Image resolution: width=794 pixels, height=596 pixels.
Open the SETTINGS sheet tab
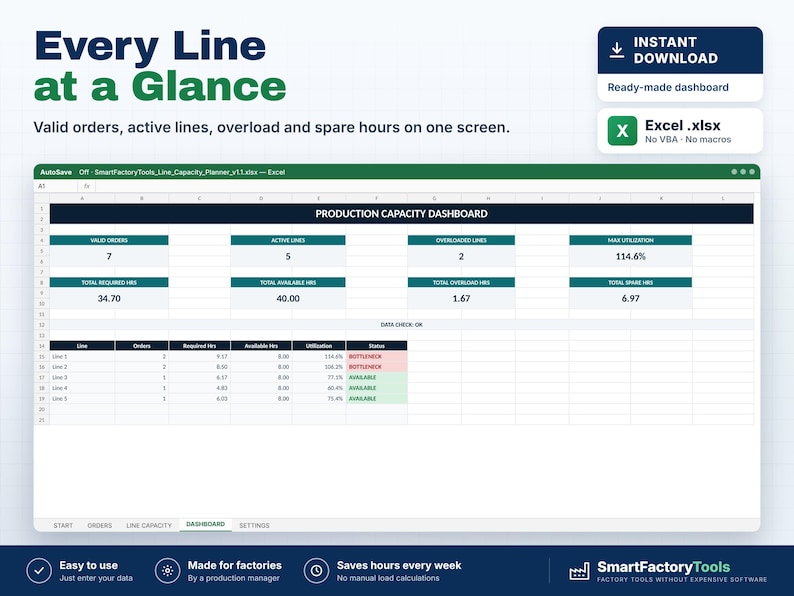pyautogui.click(x=254, y=526)
